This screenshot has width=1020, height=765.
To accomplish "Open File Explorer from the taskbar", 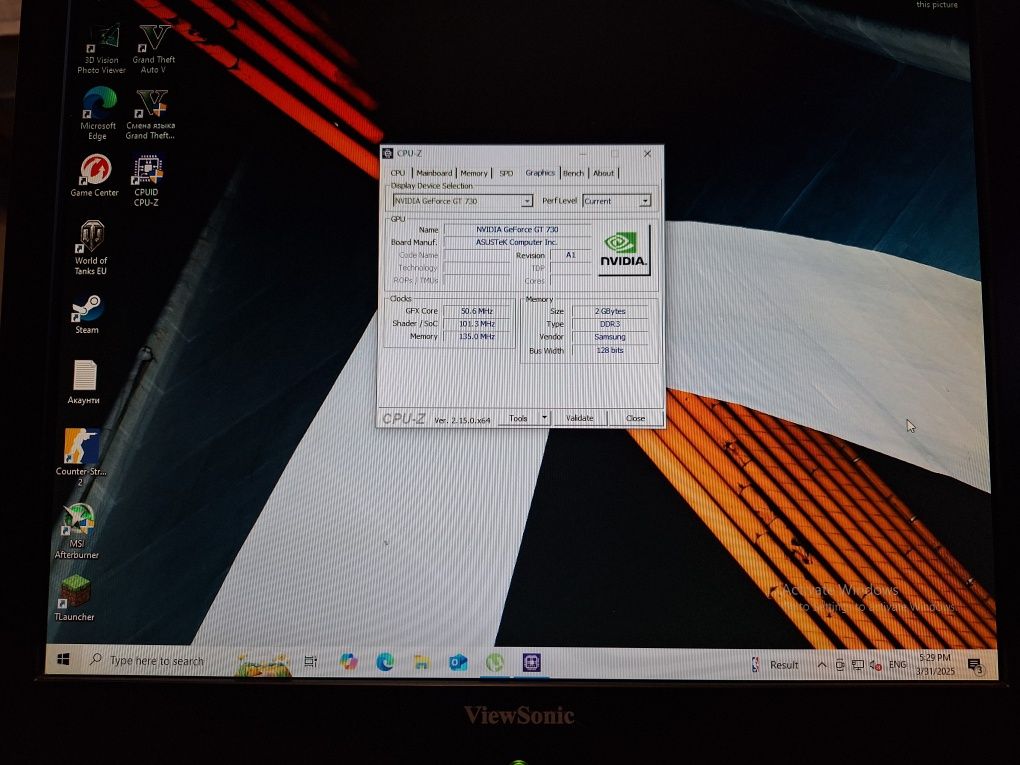I will [422, 662].
